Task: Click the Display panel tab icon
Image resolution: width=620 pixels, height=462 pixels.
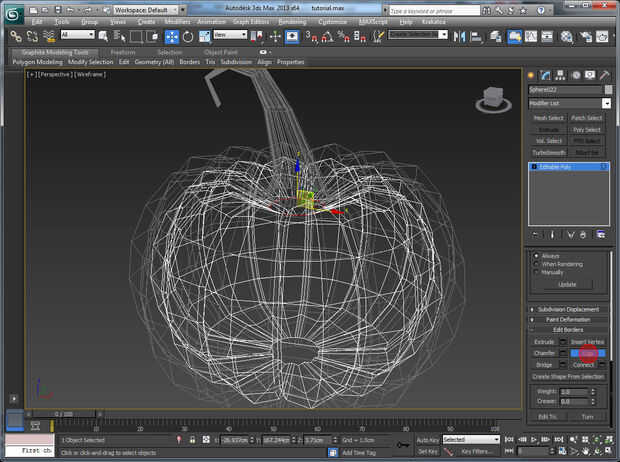Action: click(590, 75)
